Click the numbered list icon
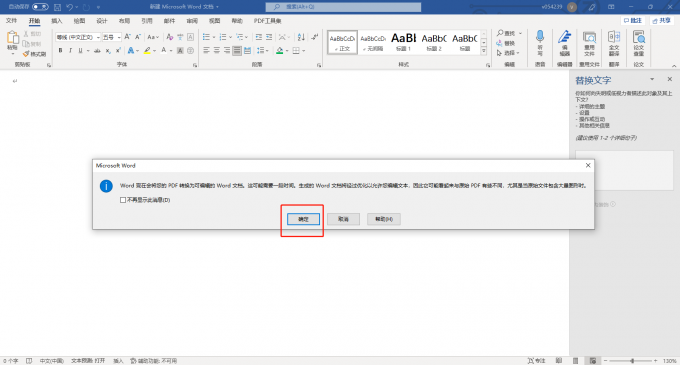 [x=223, y=37]
